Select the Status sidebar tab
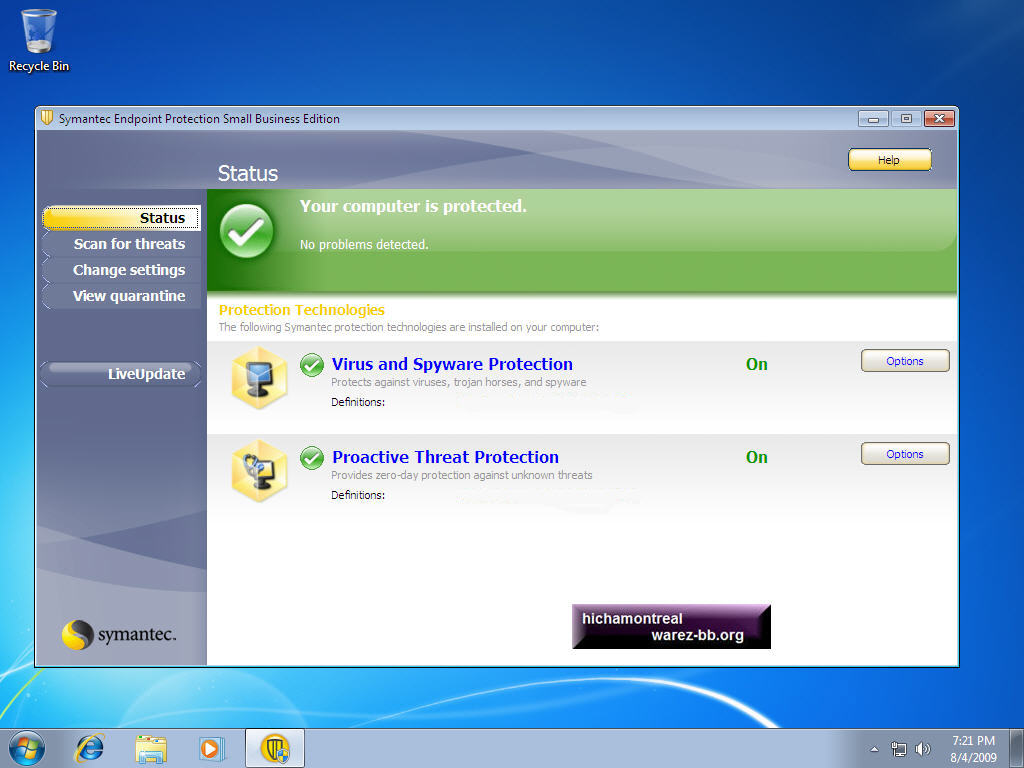The image size is (1024, 768). point(121,218)
